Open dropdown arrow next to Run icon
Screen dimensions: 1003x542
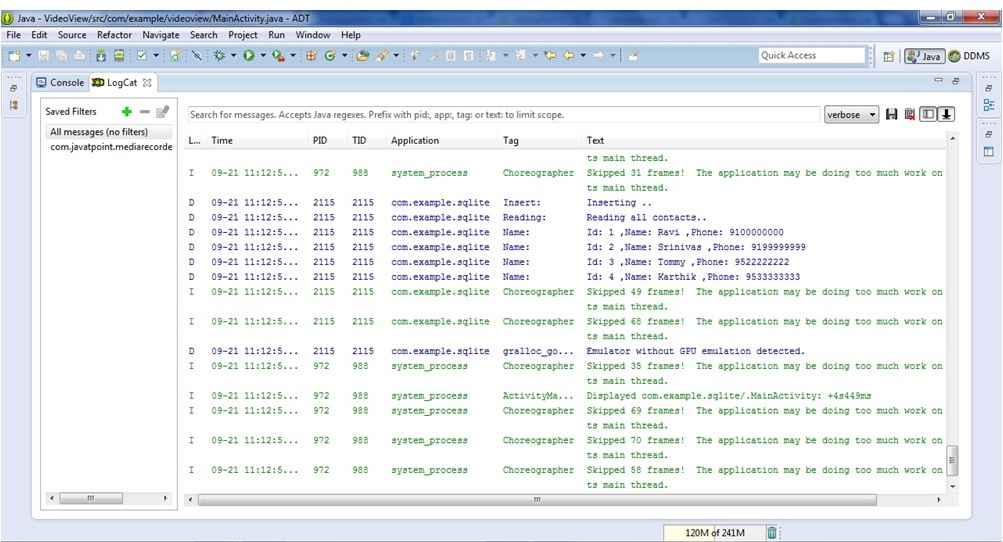click(x=262, y=56)
